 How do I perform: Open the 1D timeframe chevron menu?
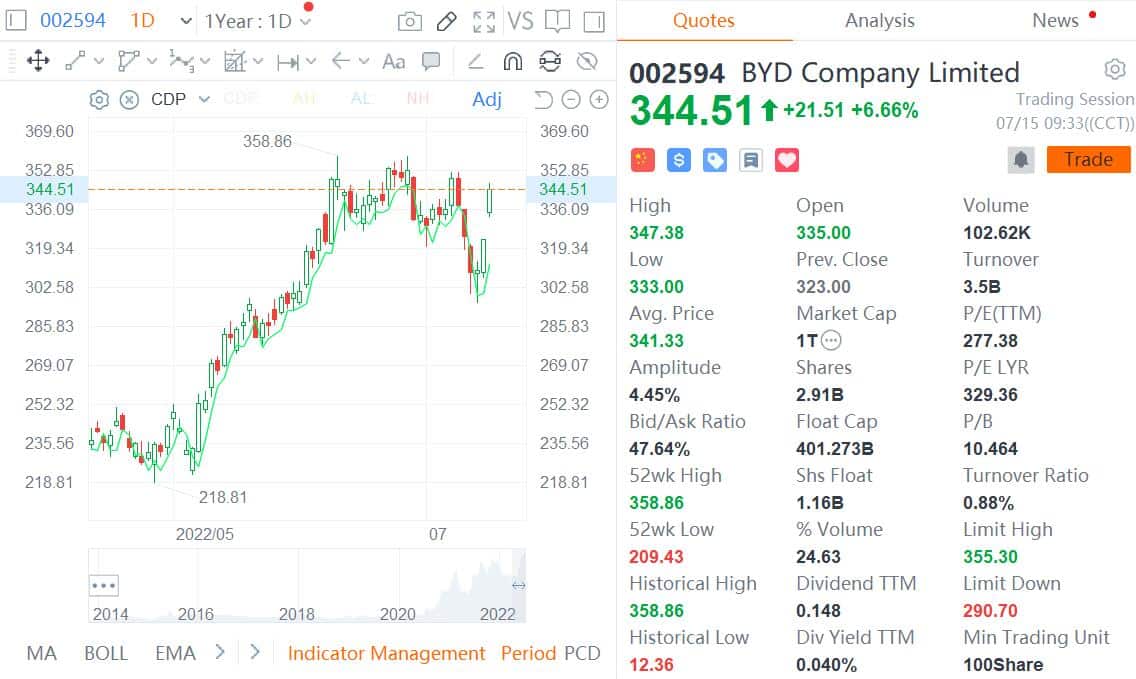(x=184, y=19)
